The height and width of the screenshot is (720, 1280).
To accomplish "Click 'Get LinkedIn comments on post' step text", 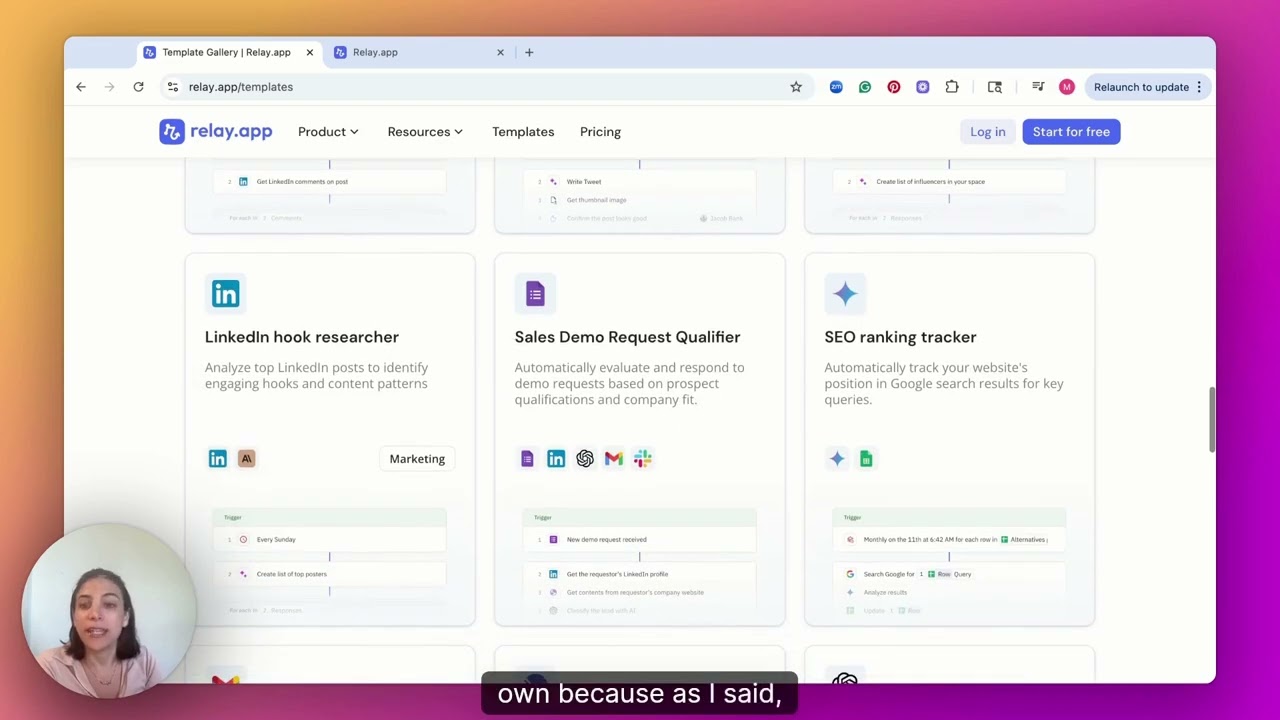I will click(x=302, y=182).
